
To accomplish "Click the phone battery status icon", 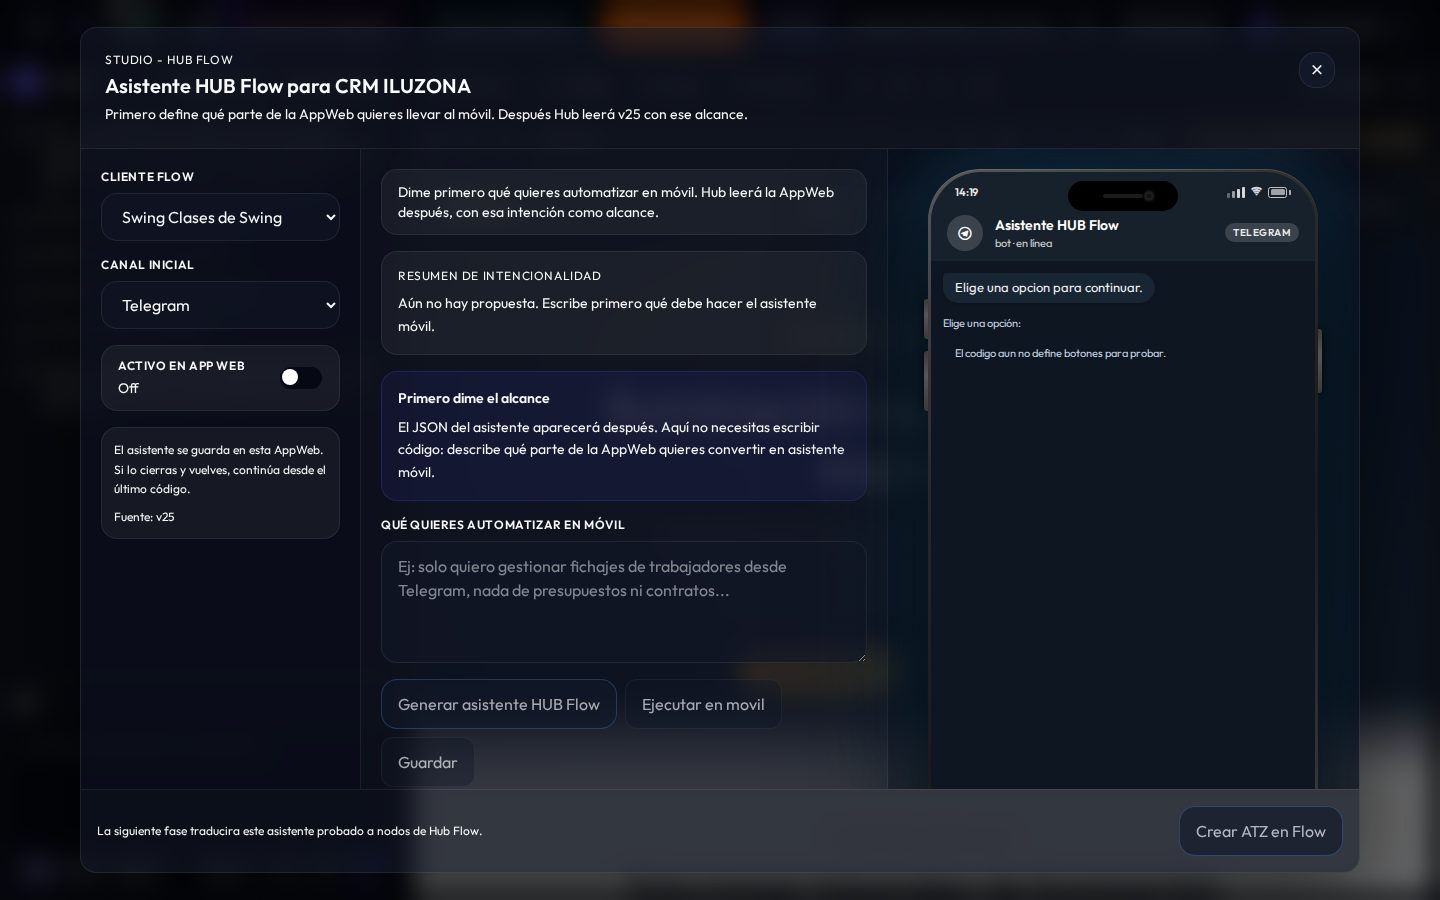I will click(x=1279, y=192).
